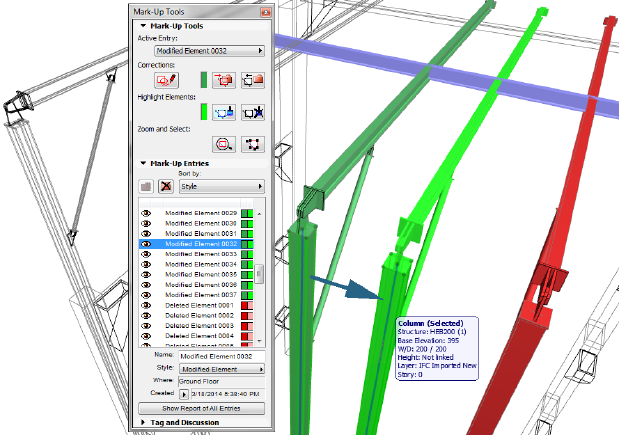Click the Zoom to Elements magnifier icon
Viewport: 619px width, 435px height.
224,144
